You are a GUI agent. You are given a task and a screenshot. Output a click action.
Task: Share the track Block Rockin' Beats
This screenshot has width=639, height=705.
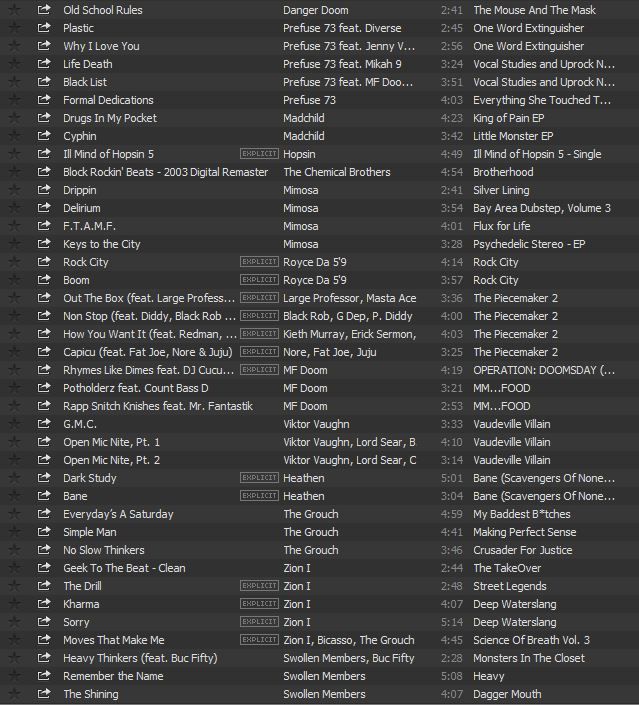click(x=43, y=172)
